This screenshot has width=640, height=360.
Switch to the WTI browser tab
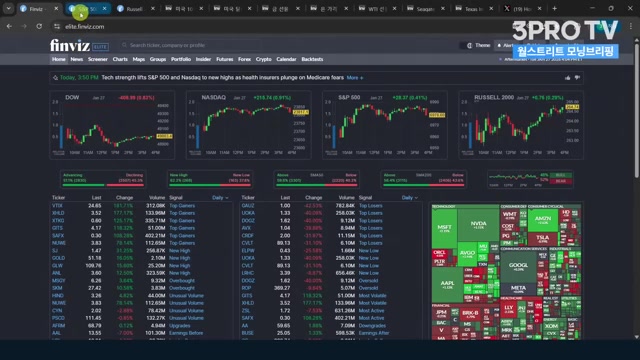tap(376, 9)
